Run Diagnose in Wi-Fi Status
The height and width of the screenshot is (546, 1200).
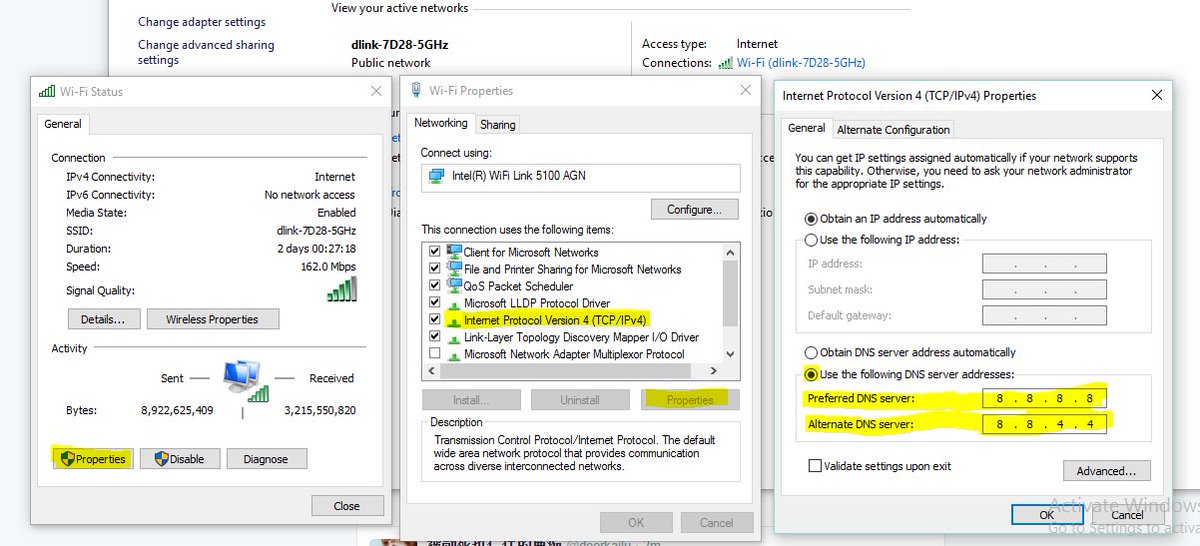[266, 459]
